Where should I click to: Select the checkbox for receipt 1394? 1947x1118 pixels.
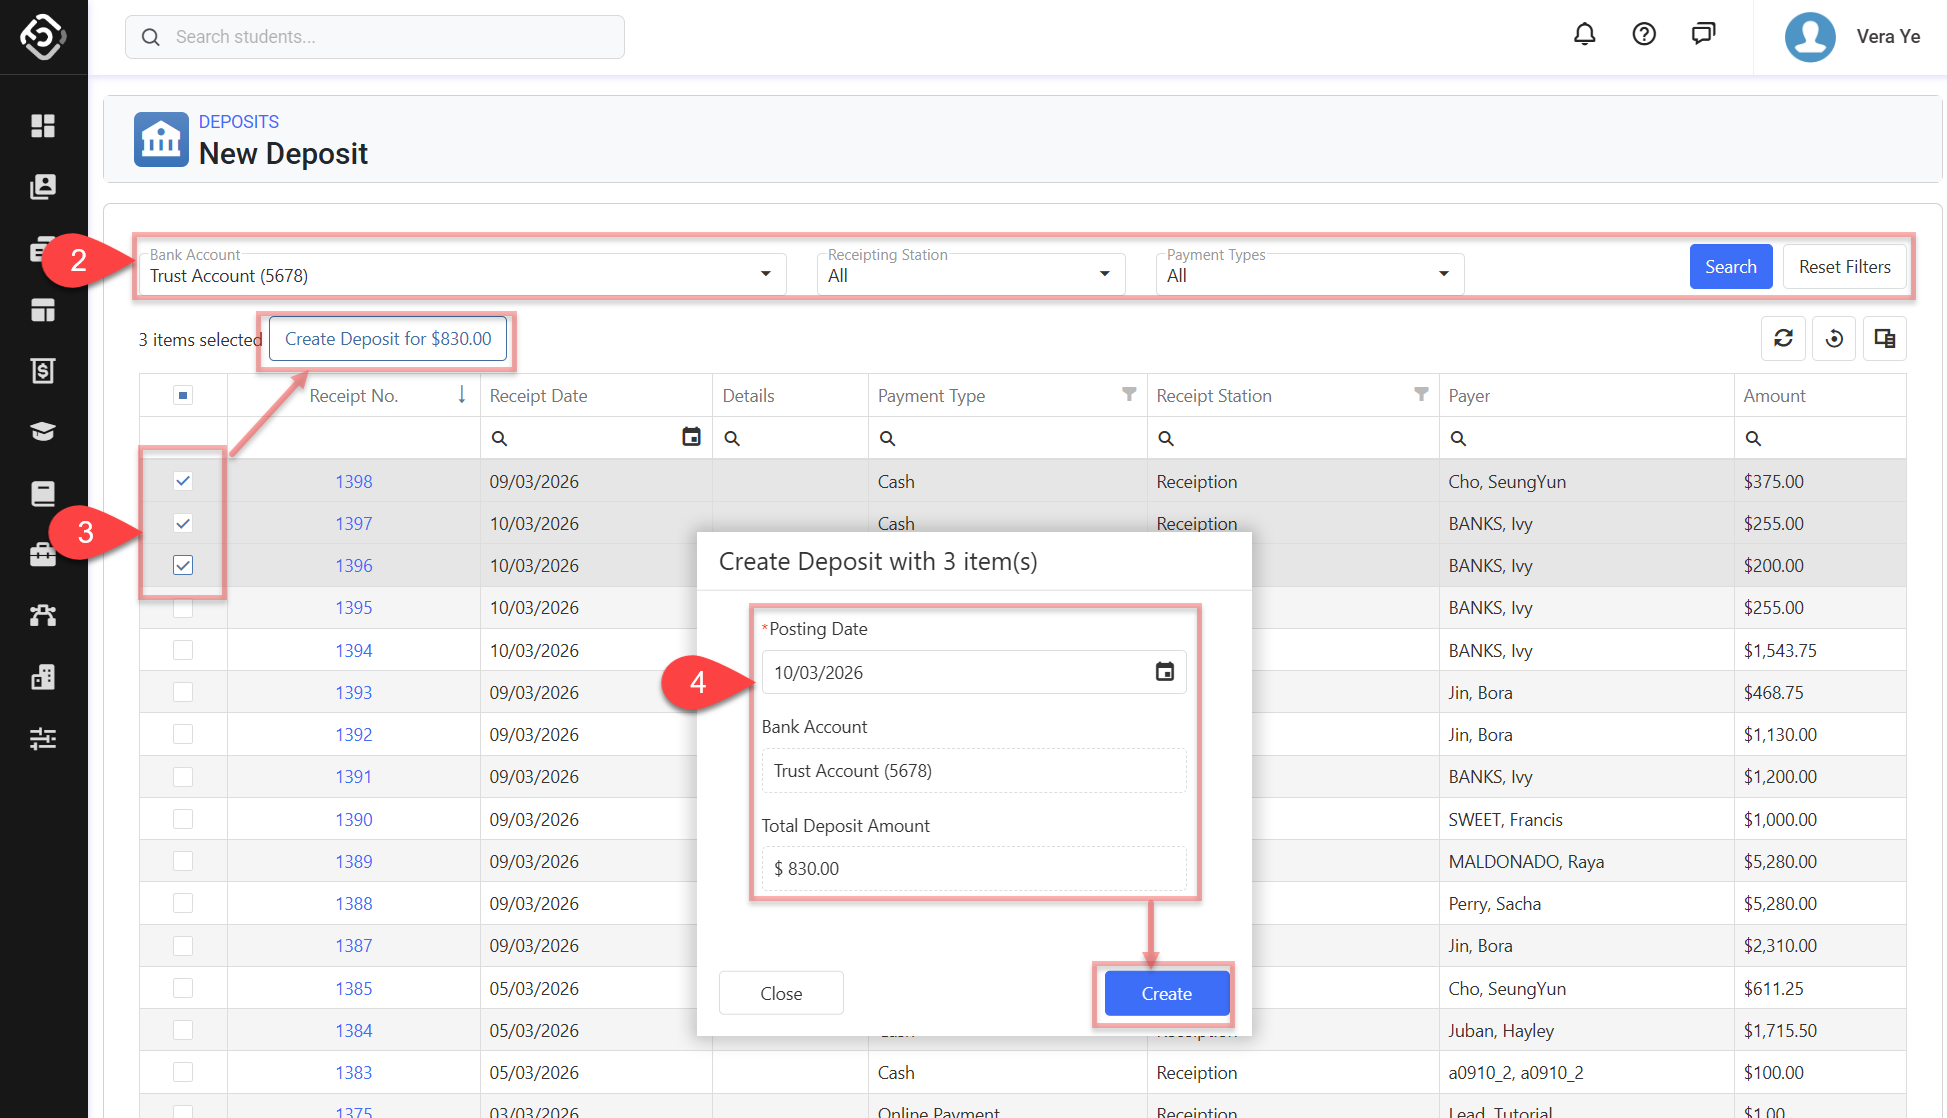pyautogui.click(x=183, y=650)
